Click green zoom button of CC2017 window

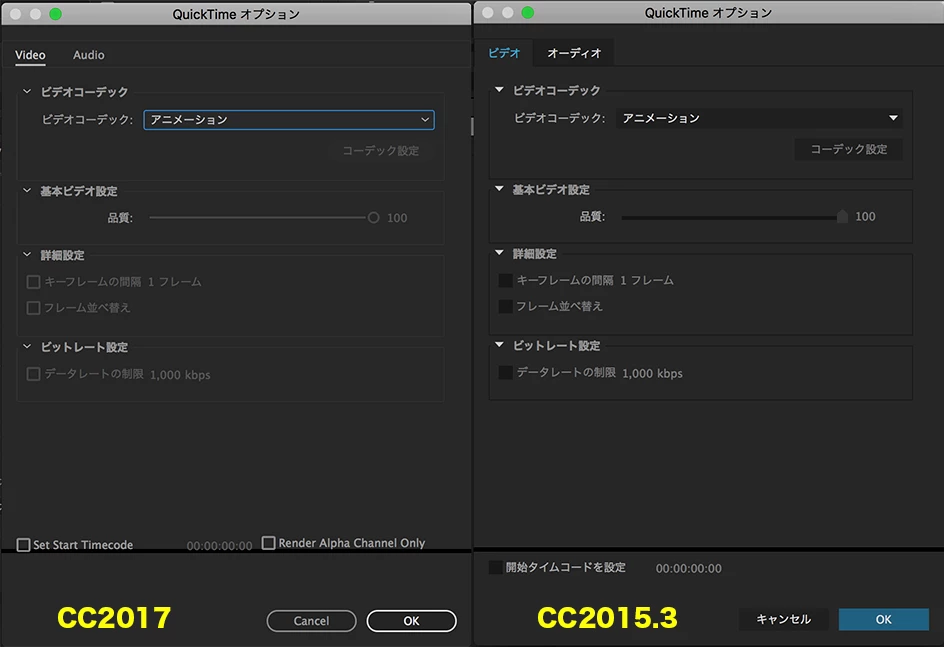[55, 14]
